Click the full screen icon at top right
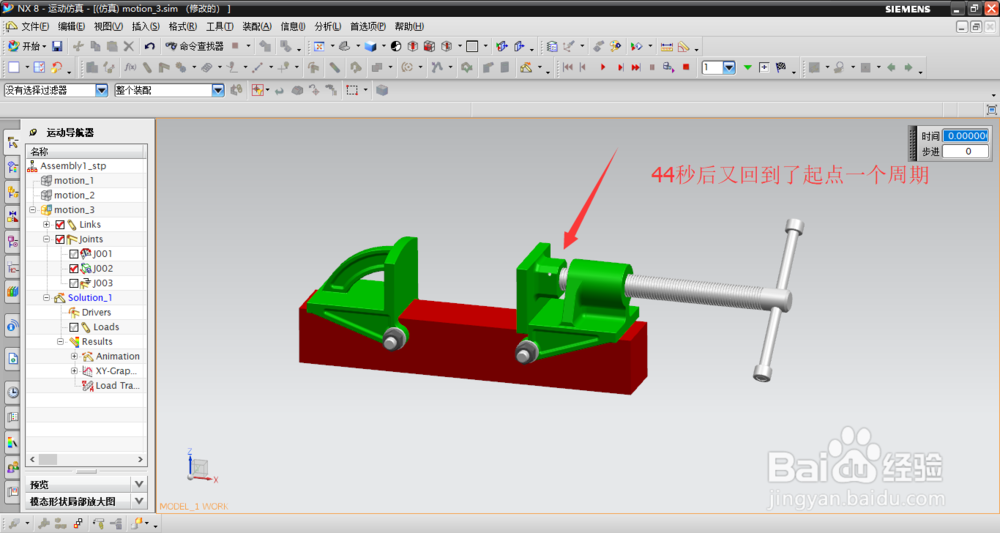The image size is (1000, 533). pyautogui.click(x=991, y=110)
